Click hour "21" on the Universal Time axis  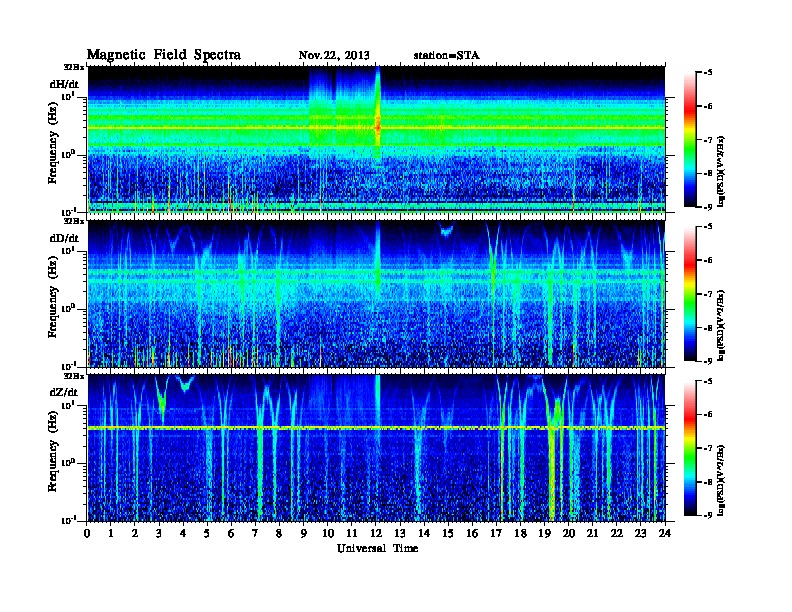[x=592, y=534]
